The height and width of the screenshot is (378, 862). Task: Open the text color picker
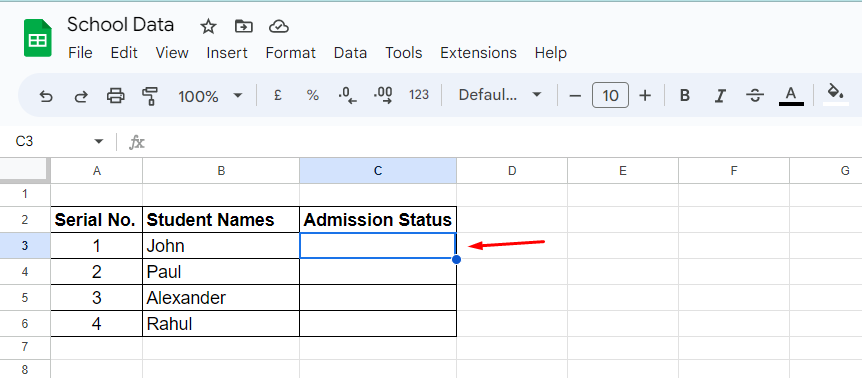pos(791,96)
